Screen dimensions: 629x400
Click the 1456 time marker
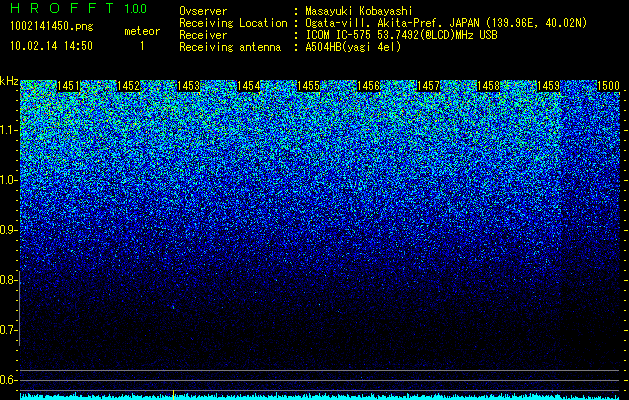(x=368, y=86)
